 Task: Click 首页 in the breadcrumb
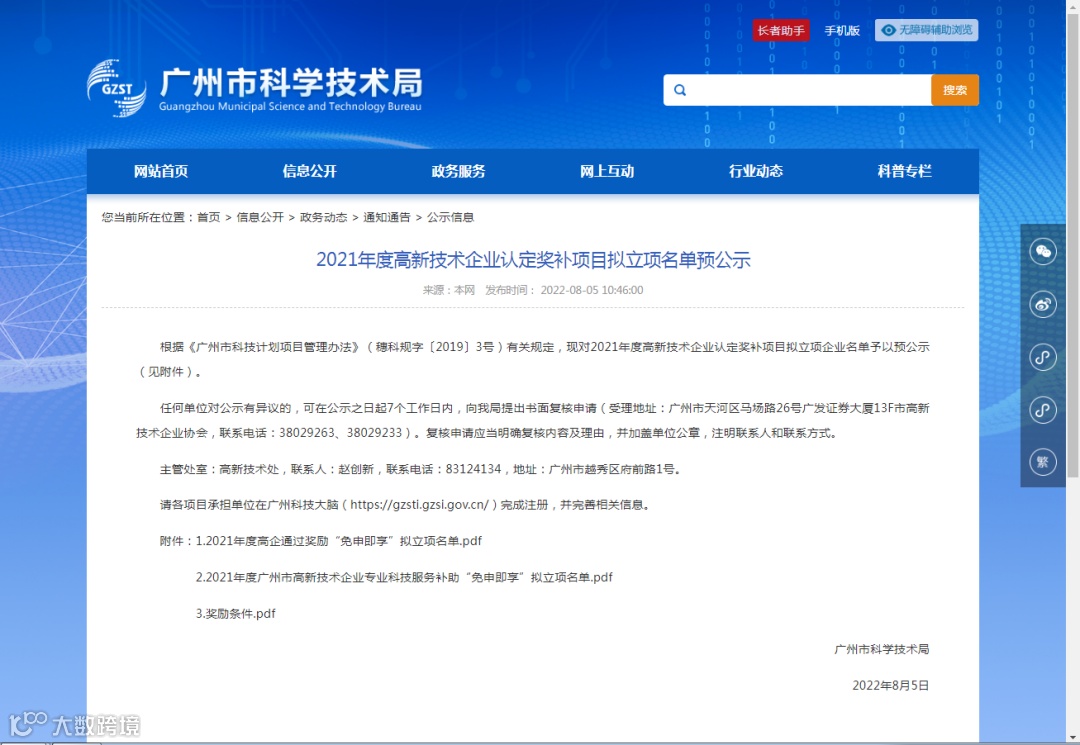click(x=209, y=218)
